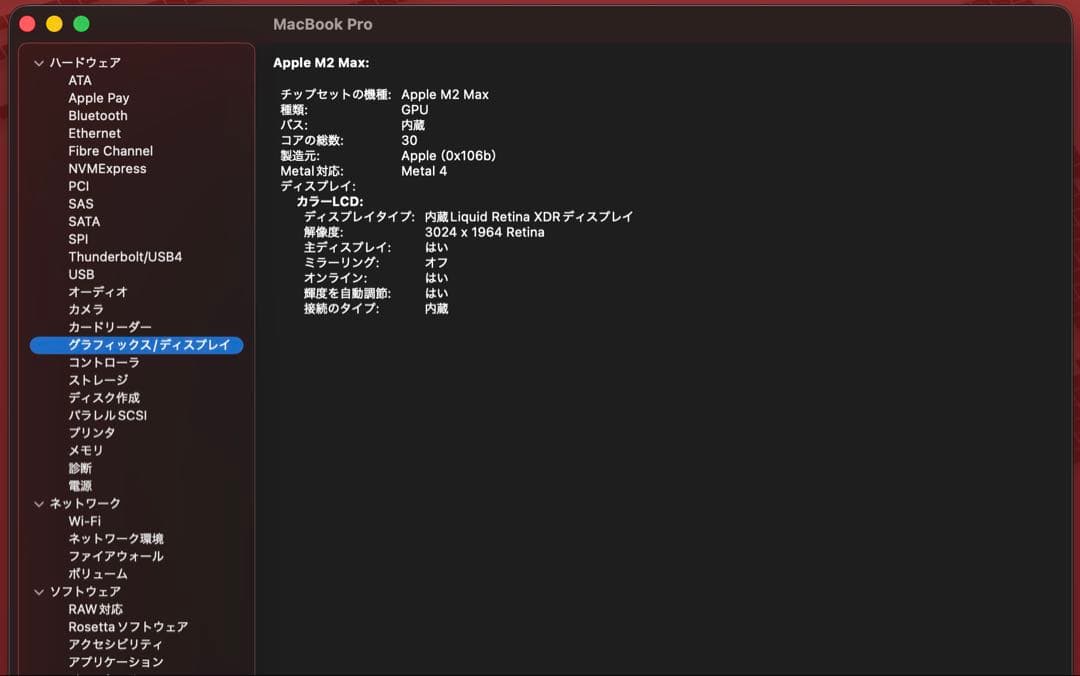
Task: Open the 電源 sidebar entry
Action: (80, 486)
